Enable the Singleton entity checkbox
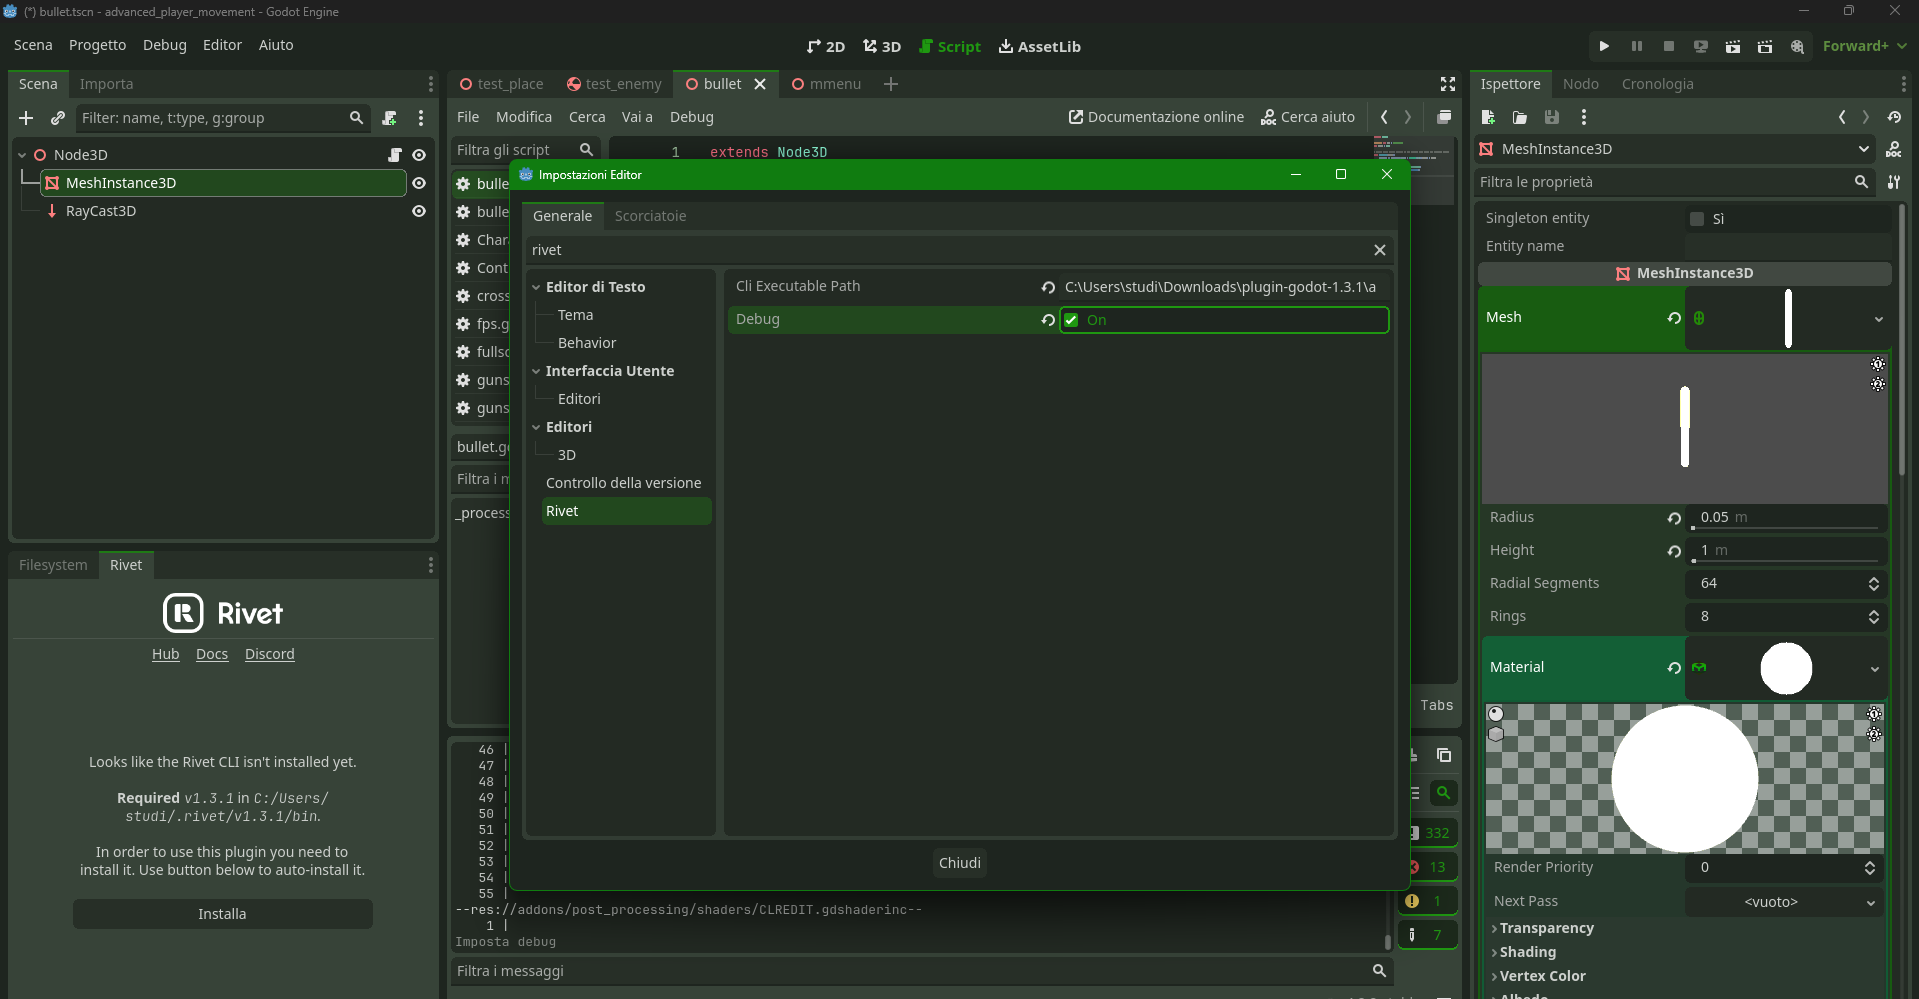Viewport: 1919px width, 999px height. pyautogui.click(x=1697, y=219)
